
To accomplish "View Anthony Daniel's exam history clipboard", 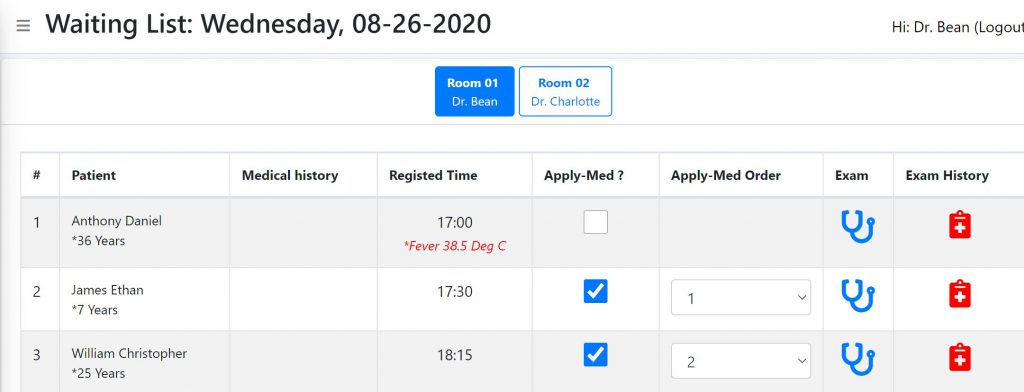I will pyautogui.click(x=959, y=225).
